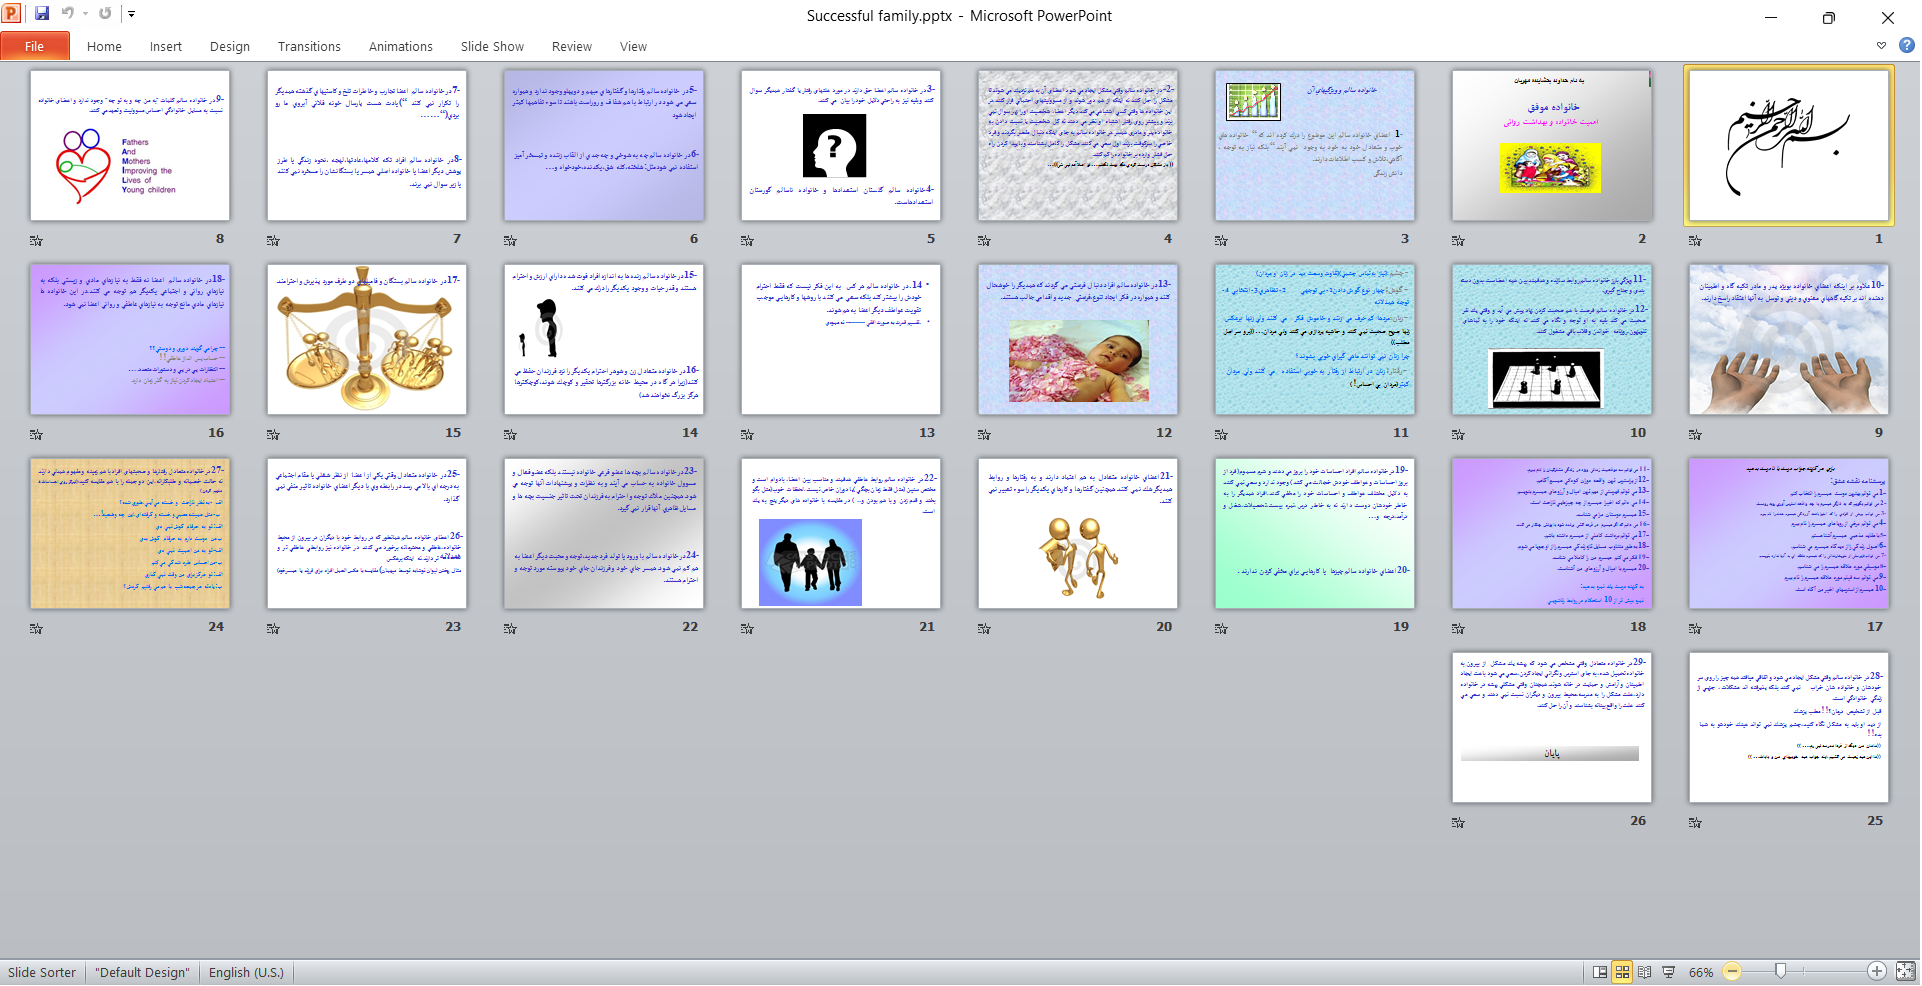This screenshot has width=1922, height=986.
Task: Switch to the Design tab
Action: tap(230, 46)
